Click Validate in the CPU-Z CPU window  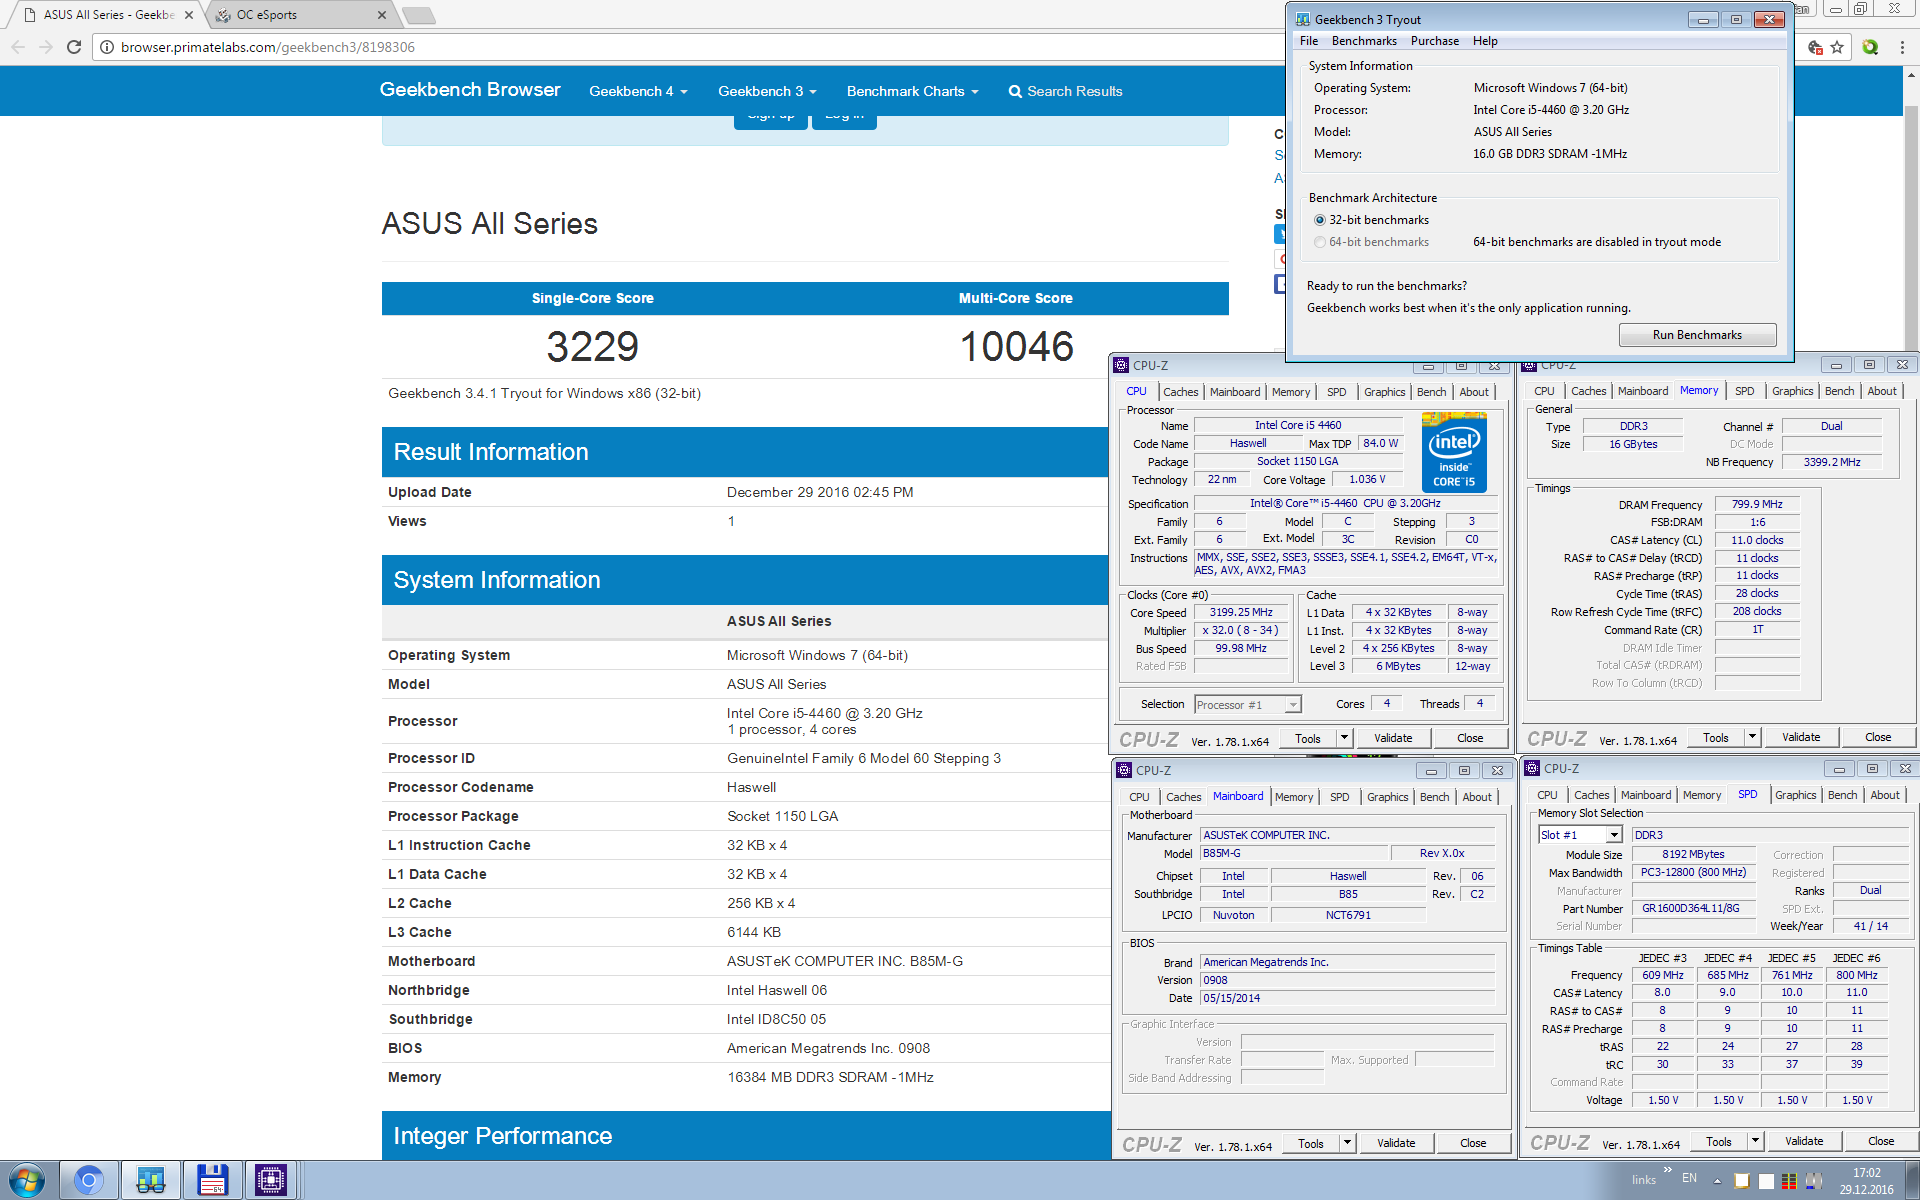(x=1393, y=738)
